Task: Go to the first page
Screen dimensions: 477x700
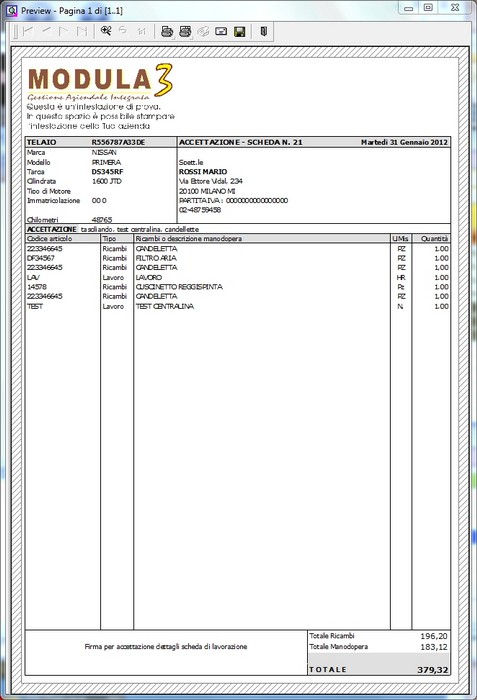Action: 28,31
